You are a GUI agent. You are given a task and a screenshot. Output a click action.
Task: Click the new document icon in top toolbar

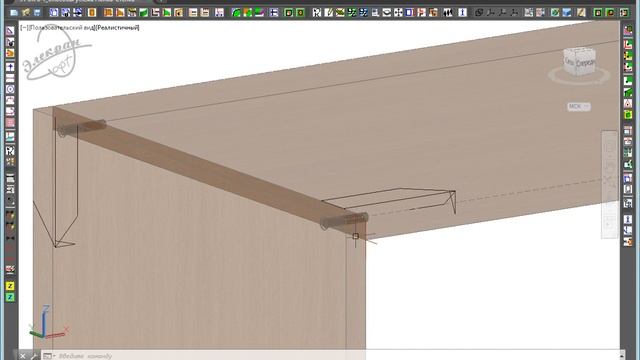14,13
